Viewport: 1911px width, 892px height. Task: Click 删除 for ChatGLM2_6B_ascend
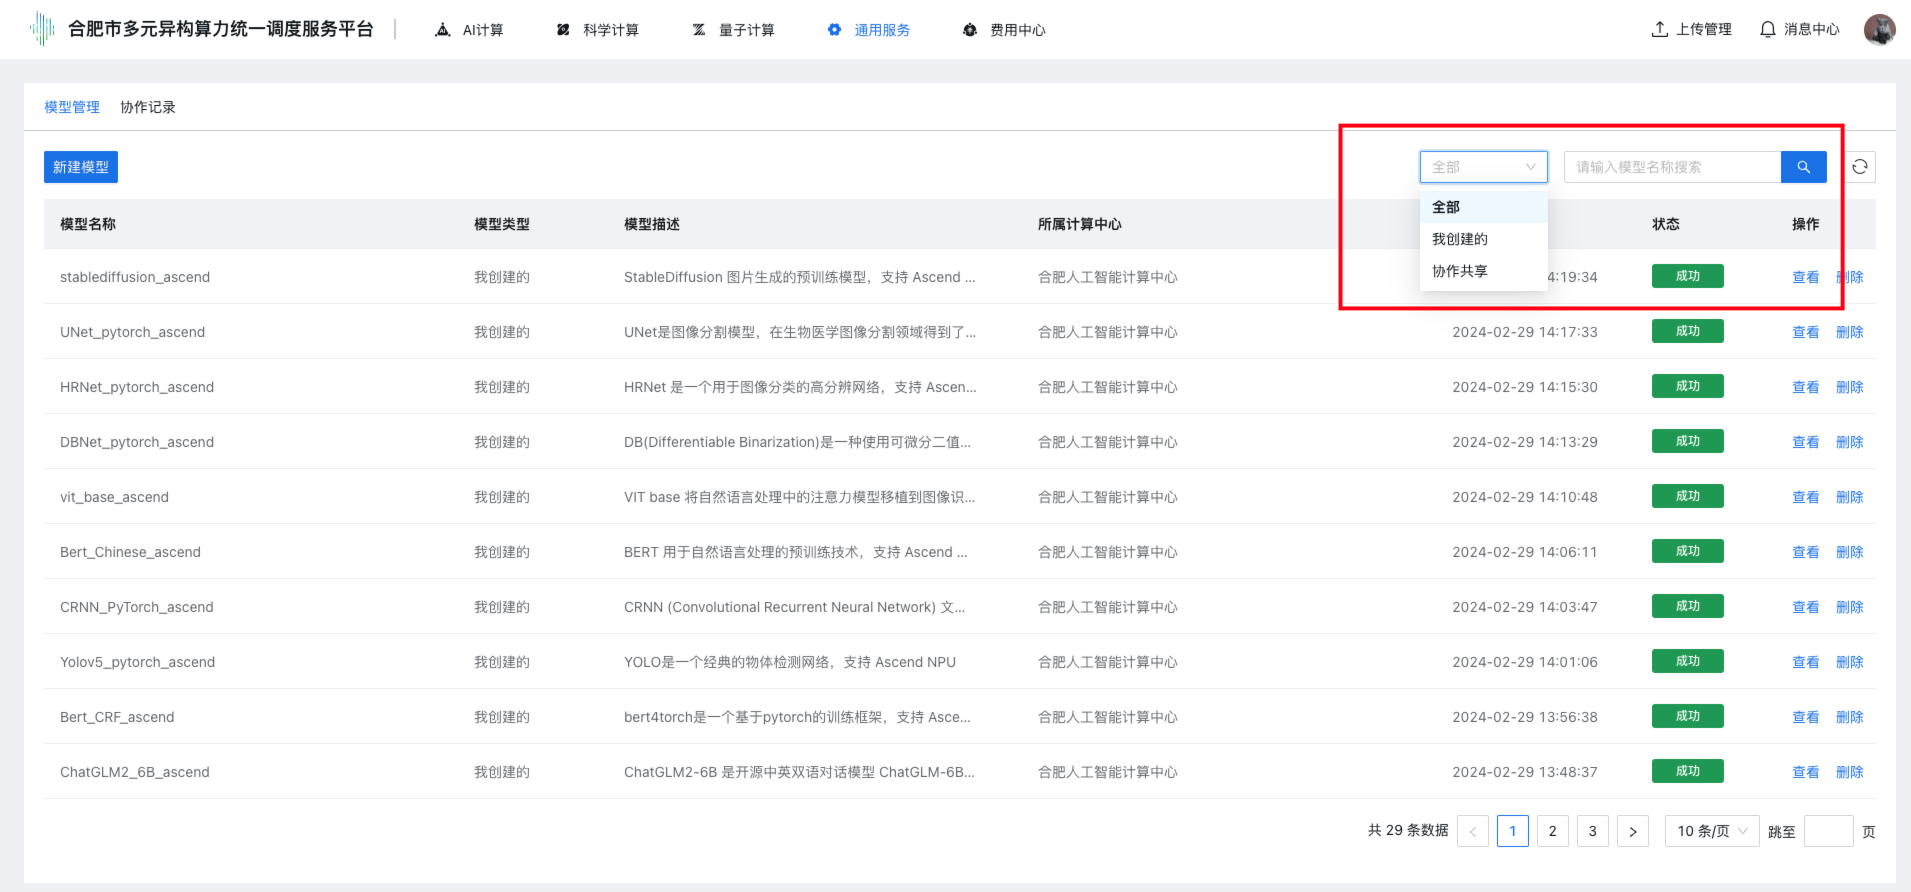point(1849,772)
